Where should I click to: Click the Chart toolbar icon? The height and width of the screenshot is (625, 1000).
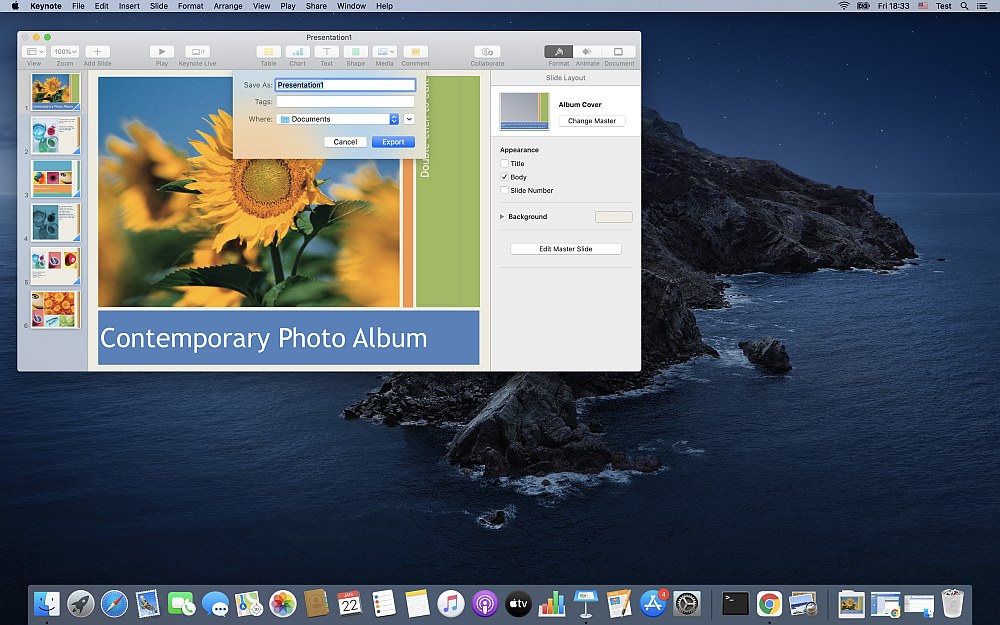pyautogui.click(x=297, y=51)
